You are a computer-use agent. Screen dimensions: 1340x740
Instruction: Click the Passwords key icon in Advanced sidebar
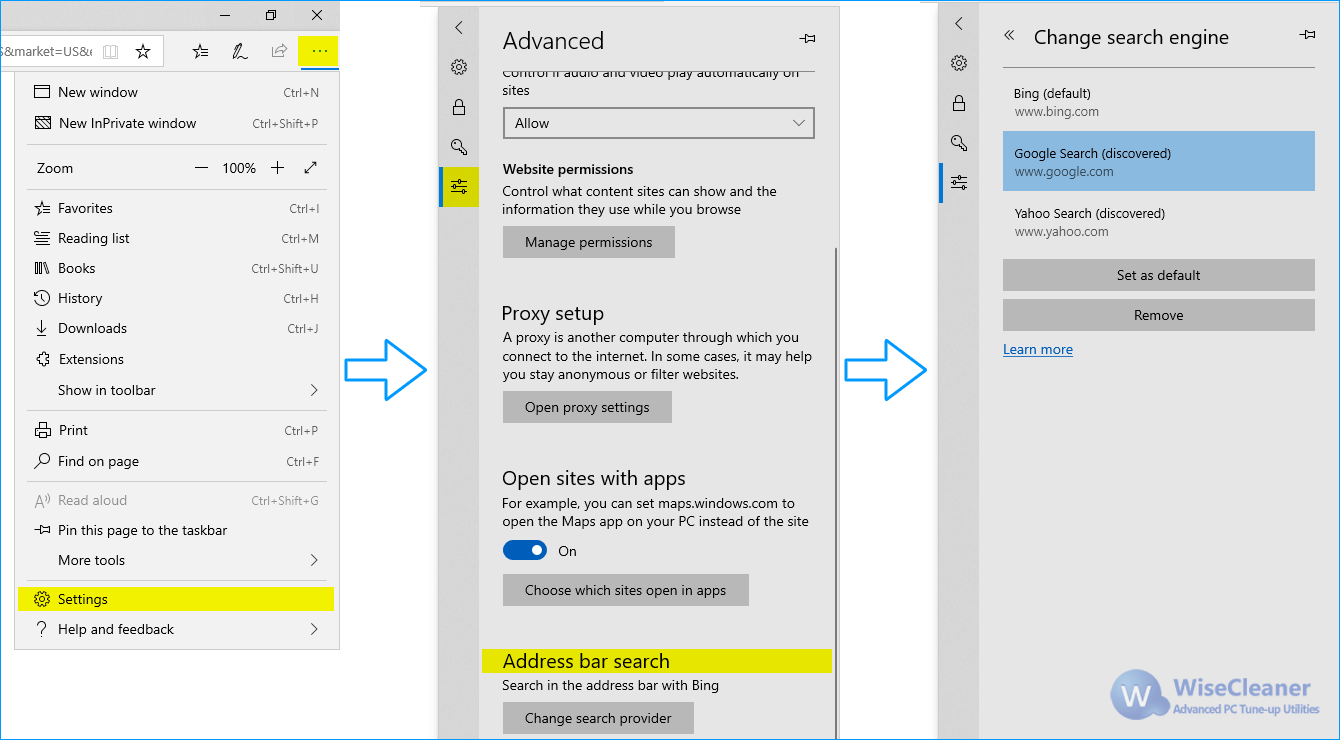[x=459, y=147]
